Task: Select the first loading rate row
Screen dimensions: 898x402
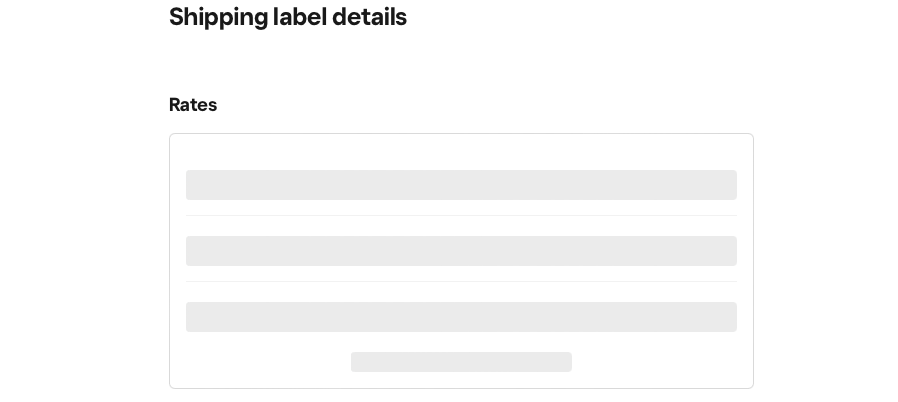Action: click(461, 185)
